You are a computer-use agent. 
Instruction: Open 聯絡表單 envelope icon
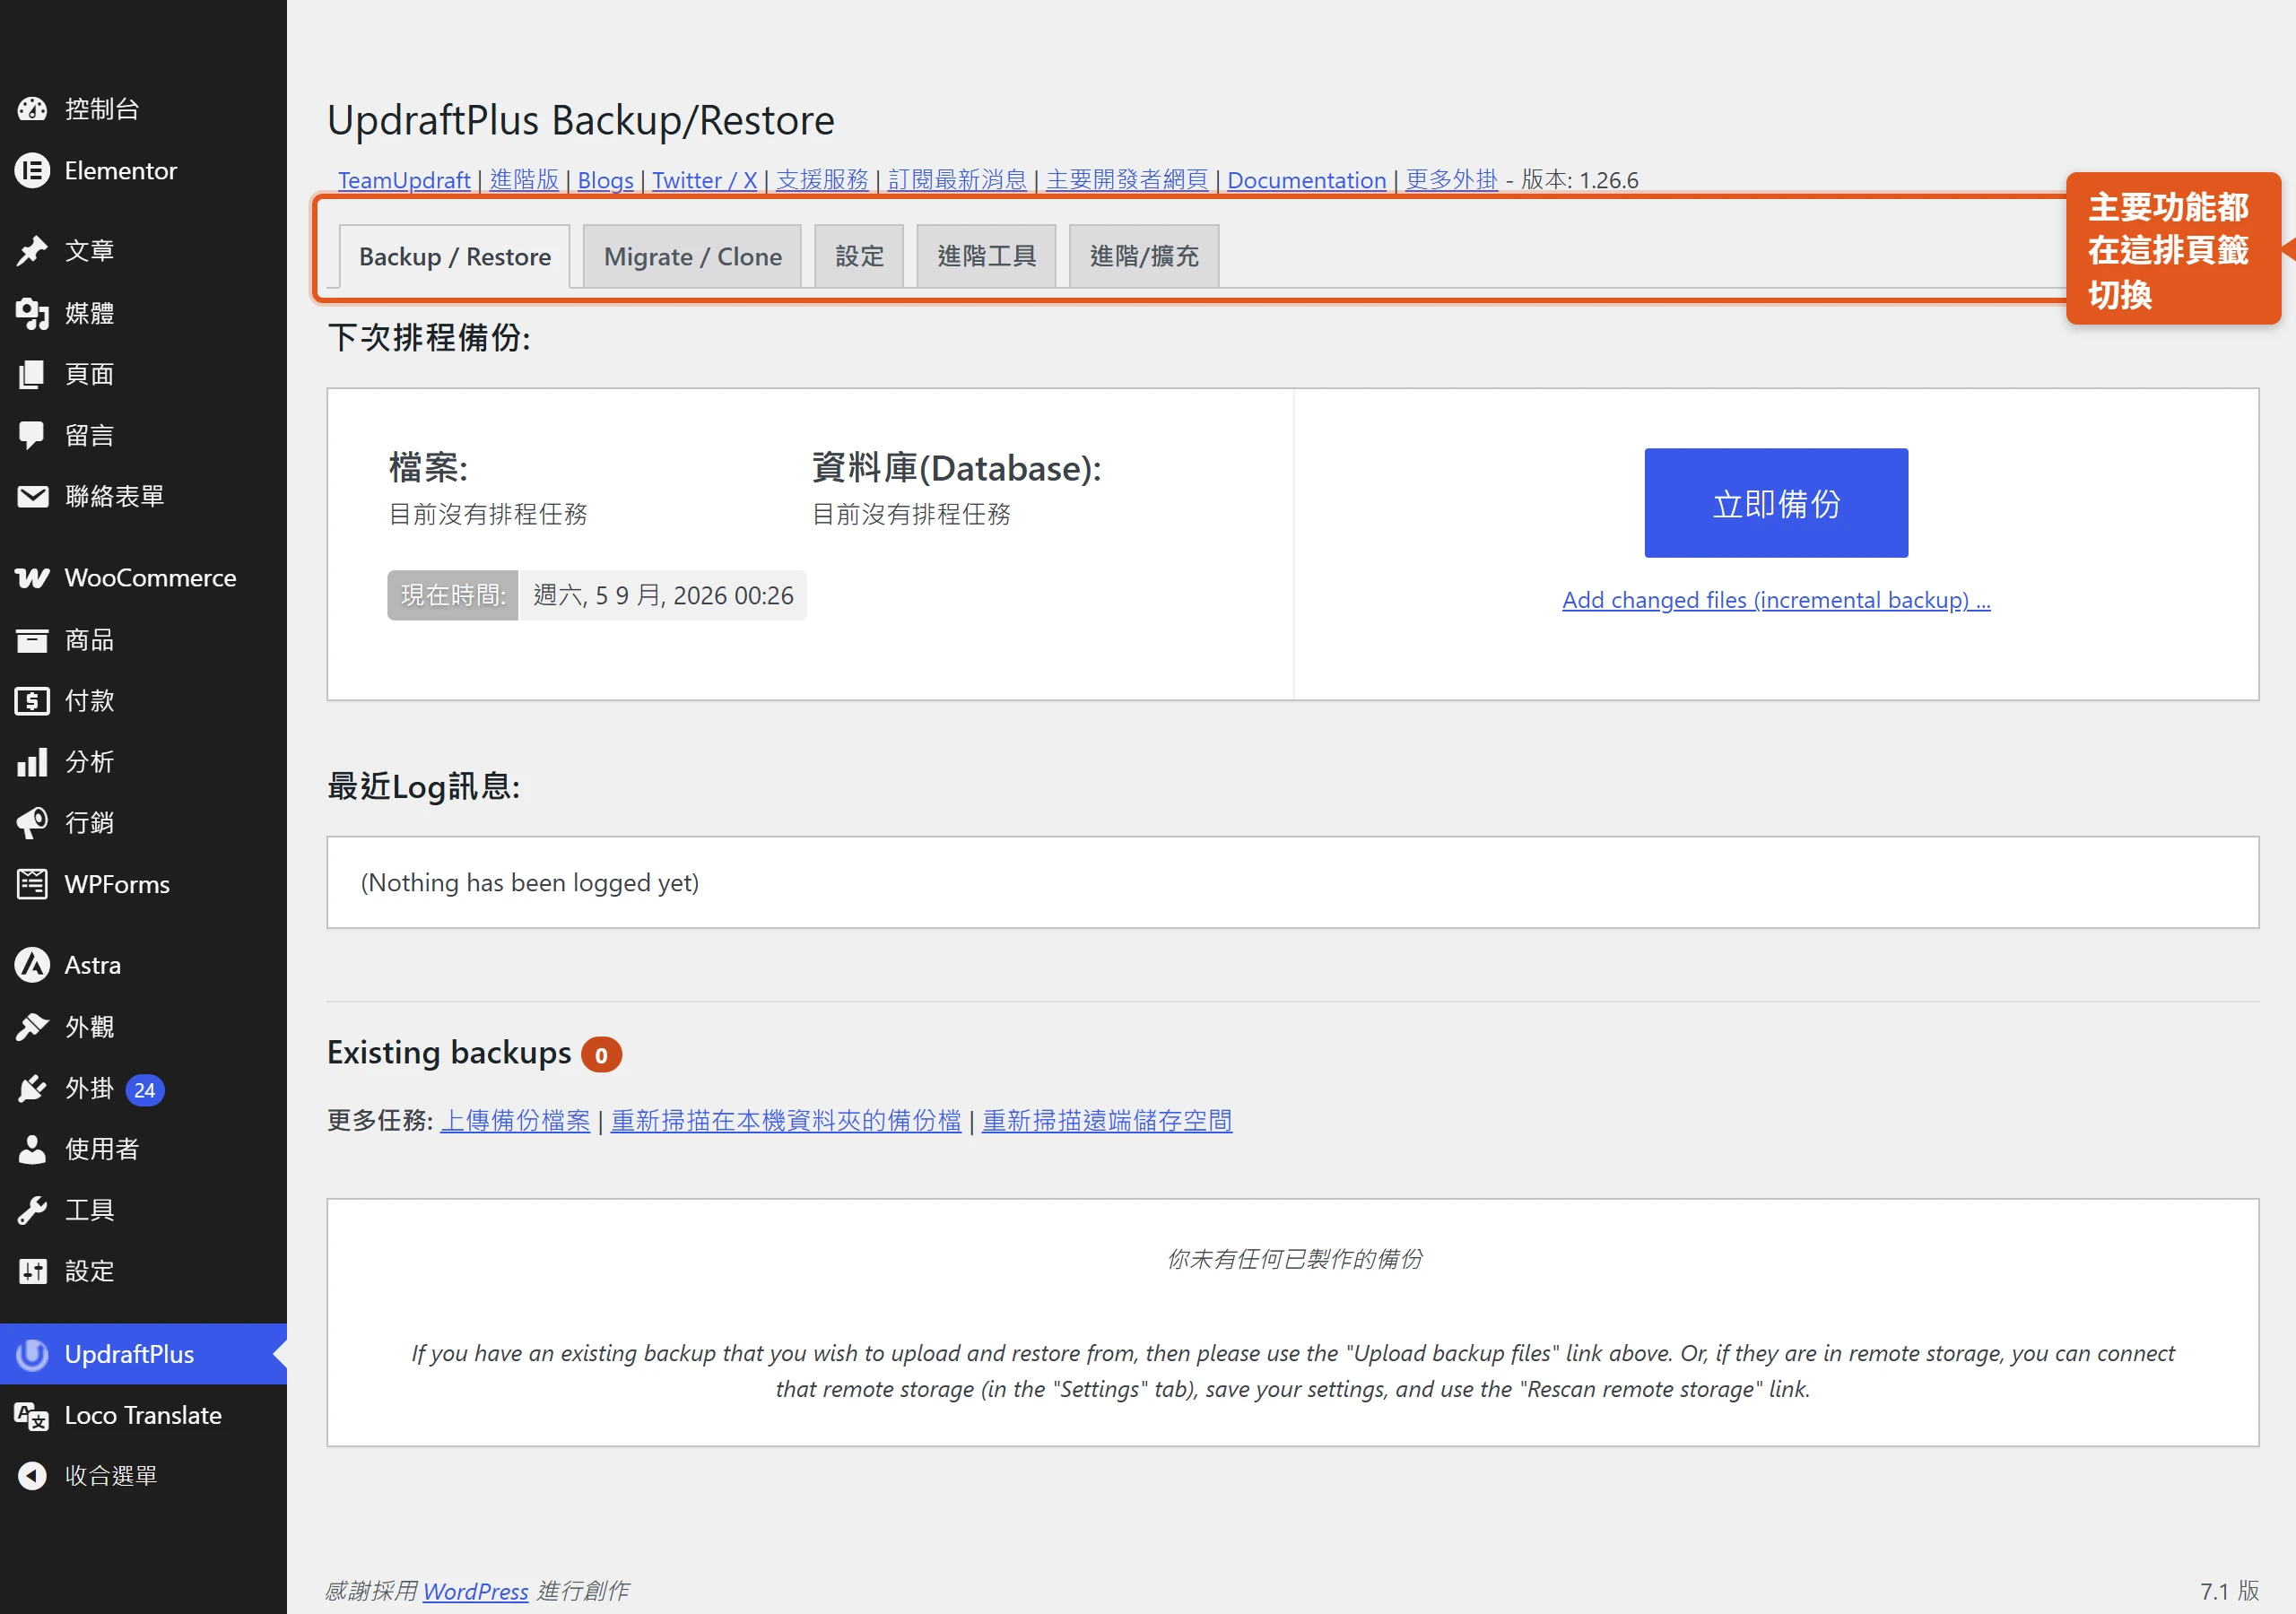[32, 496]
